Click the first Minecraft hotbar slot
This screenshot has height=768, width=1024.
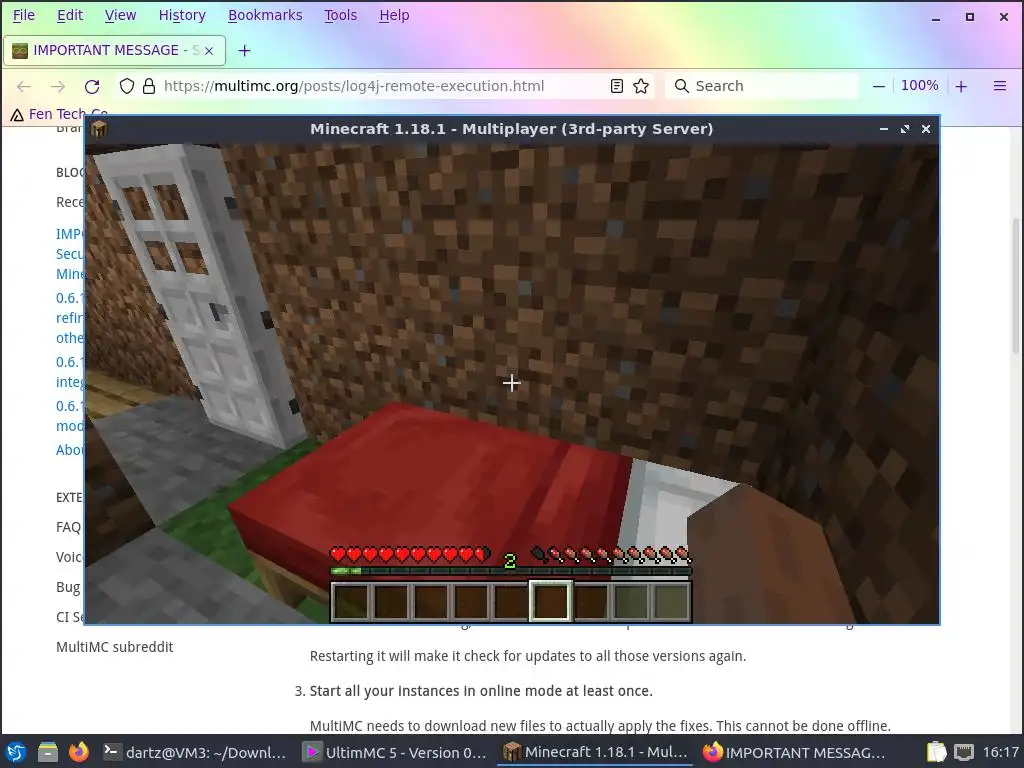(x=351, y=601)
